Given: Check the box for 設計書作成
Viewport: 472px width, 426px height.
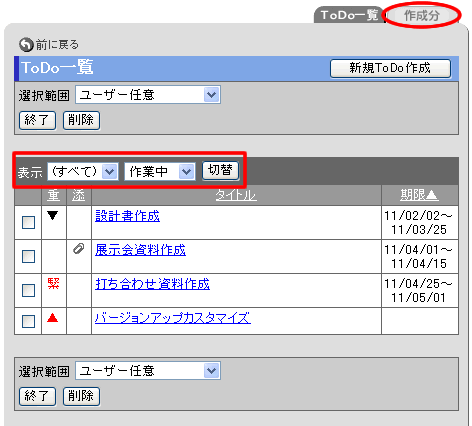Looking at the screenshot, I should [x=28, y=222].
